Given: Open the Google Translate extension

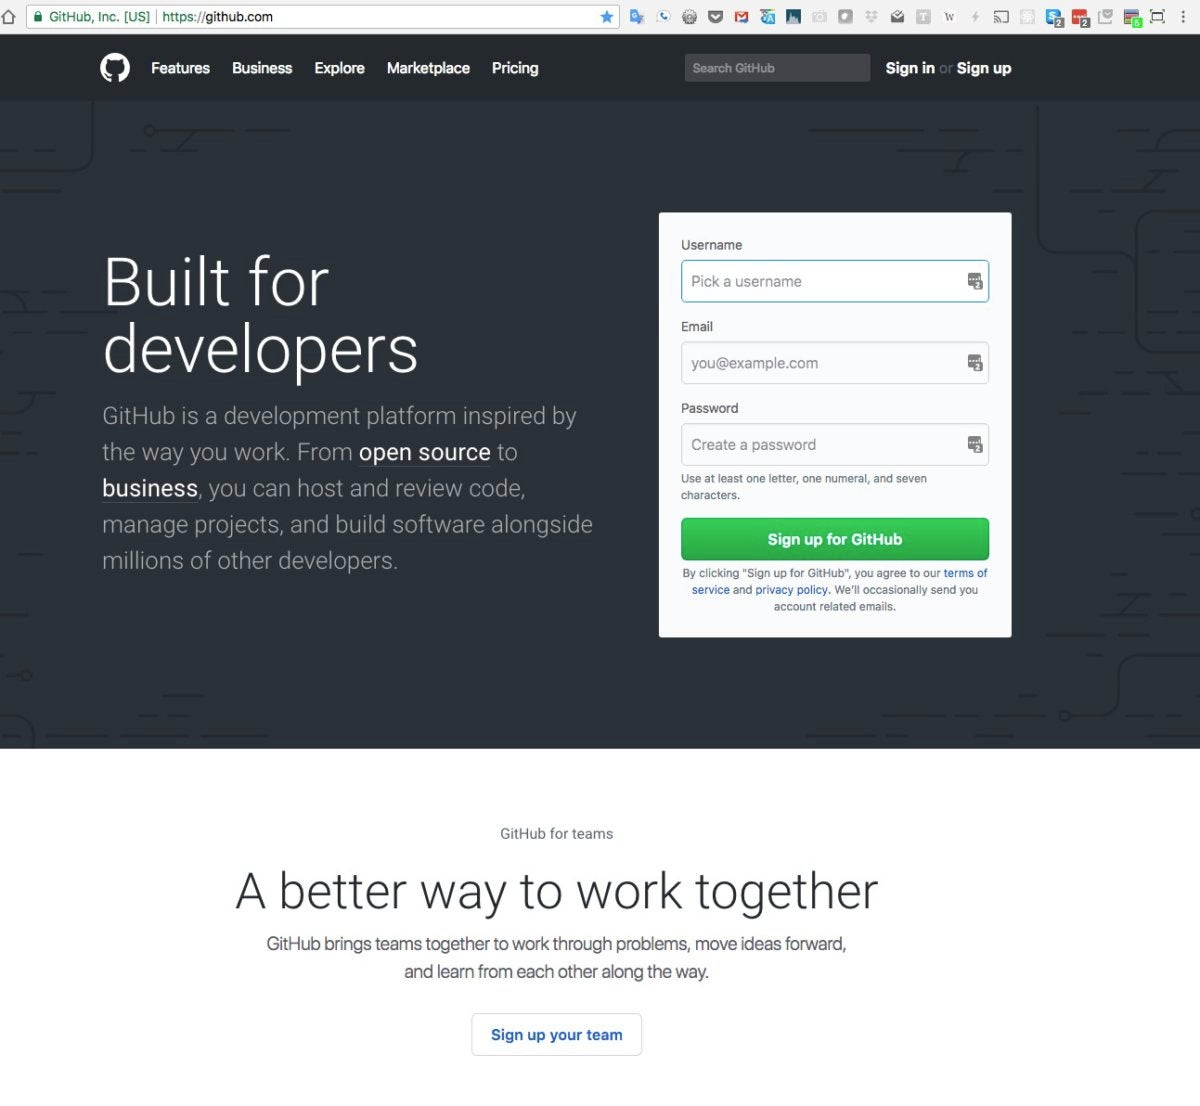Looking at the screenshot, I should 636,17.
